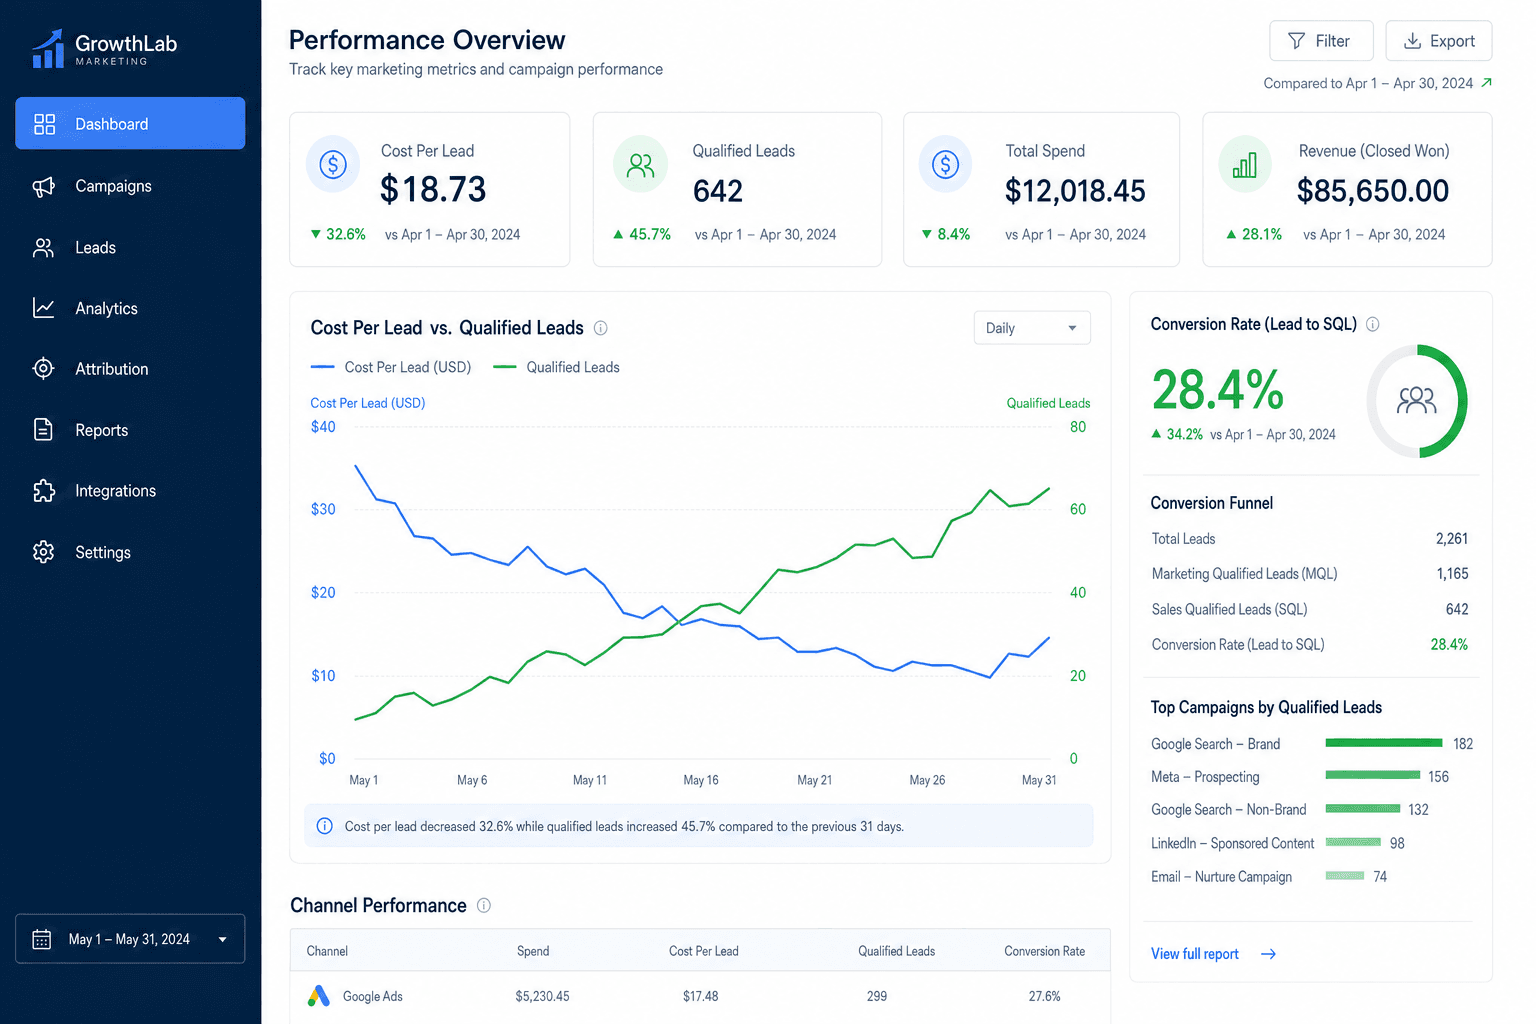This screenshot has height=1024, width=1536.
Task: Select the Google Ads channel row
Action: (700, 996)
